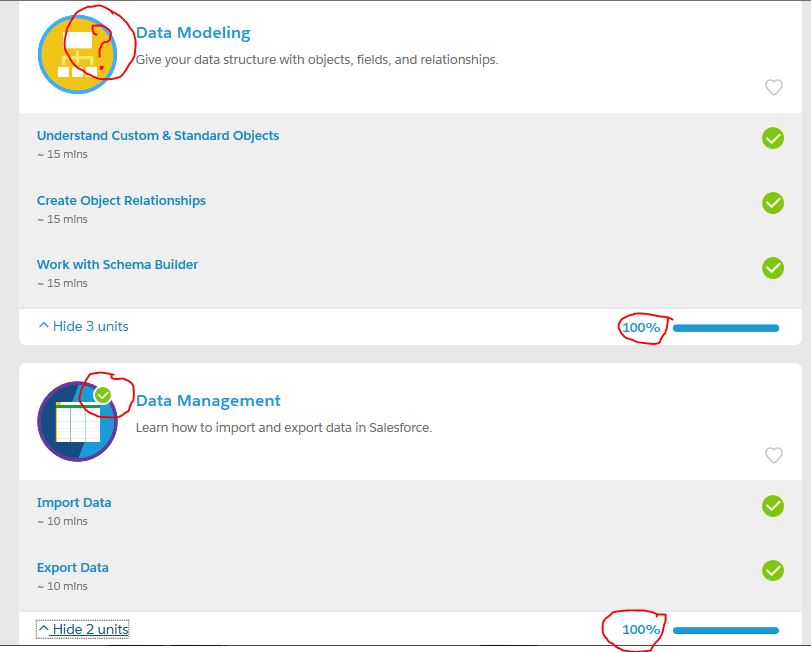811x652 pixels.
Task: Click green checkmark for Understand Custom & Standard Objects
Action: (773, 138)
